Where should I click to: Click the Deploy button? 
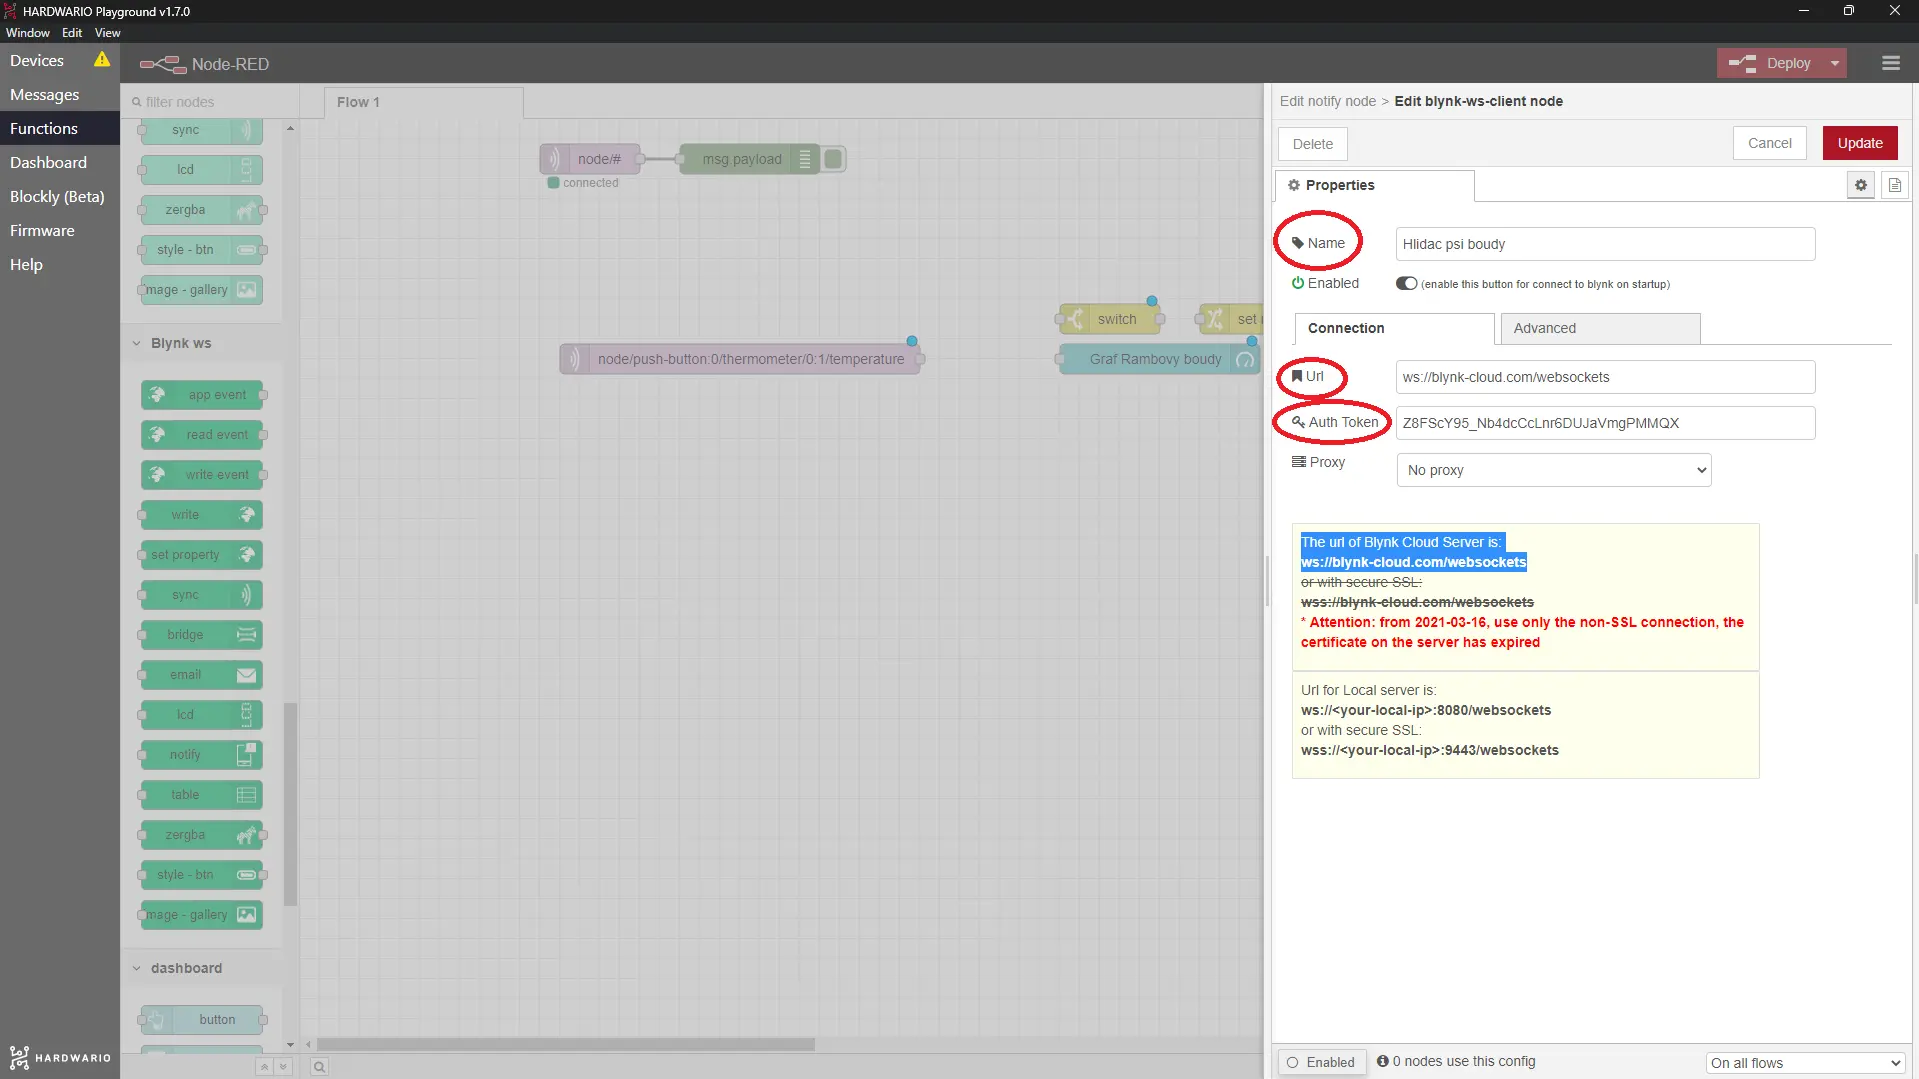point(1770,63)
